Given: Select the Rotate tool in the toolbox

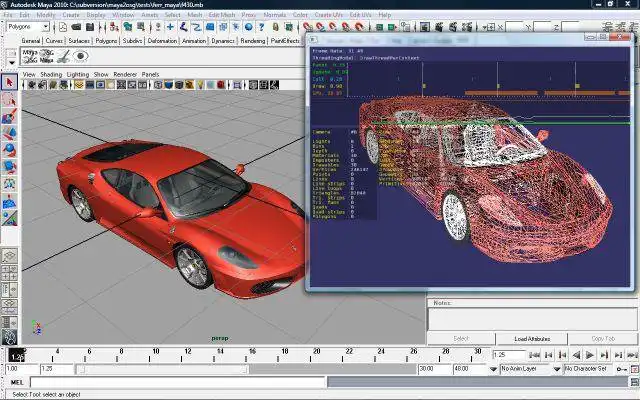Looking at the screenshot, I should [9, 150].
